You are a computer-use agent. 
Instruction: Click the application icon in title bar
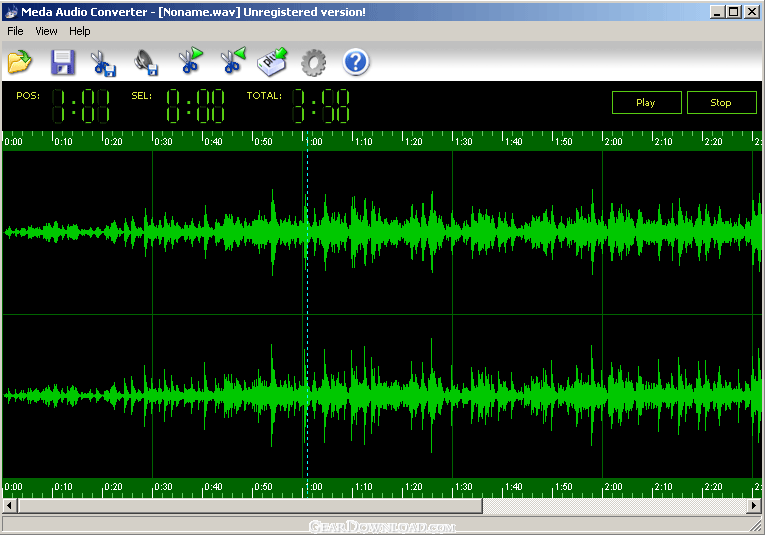point(10,12)
